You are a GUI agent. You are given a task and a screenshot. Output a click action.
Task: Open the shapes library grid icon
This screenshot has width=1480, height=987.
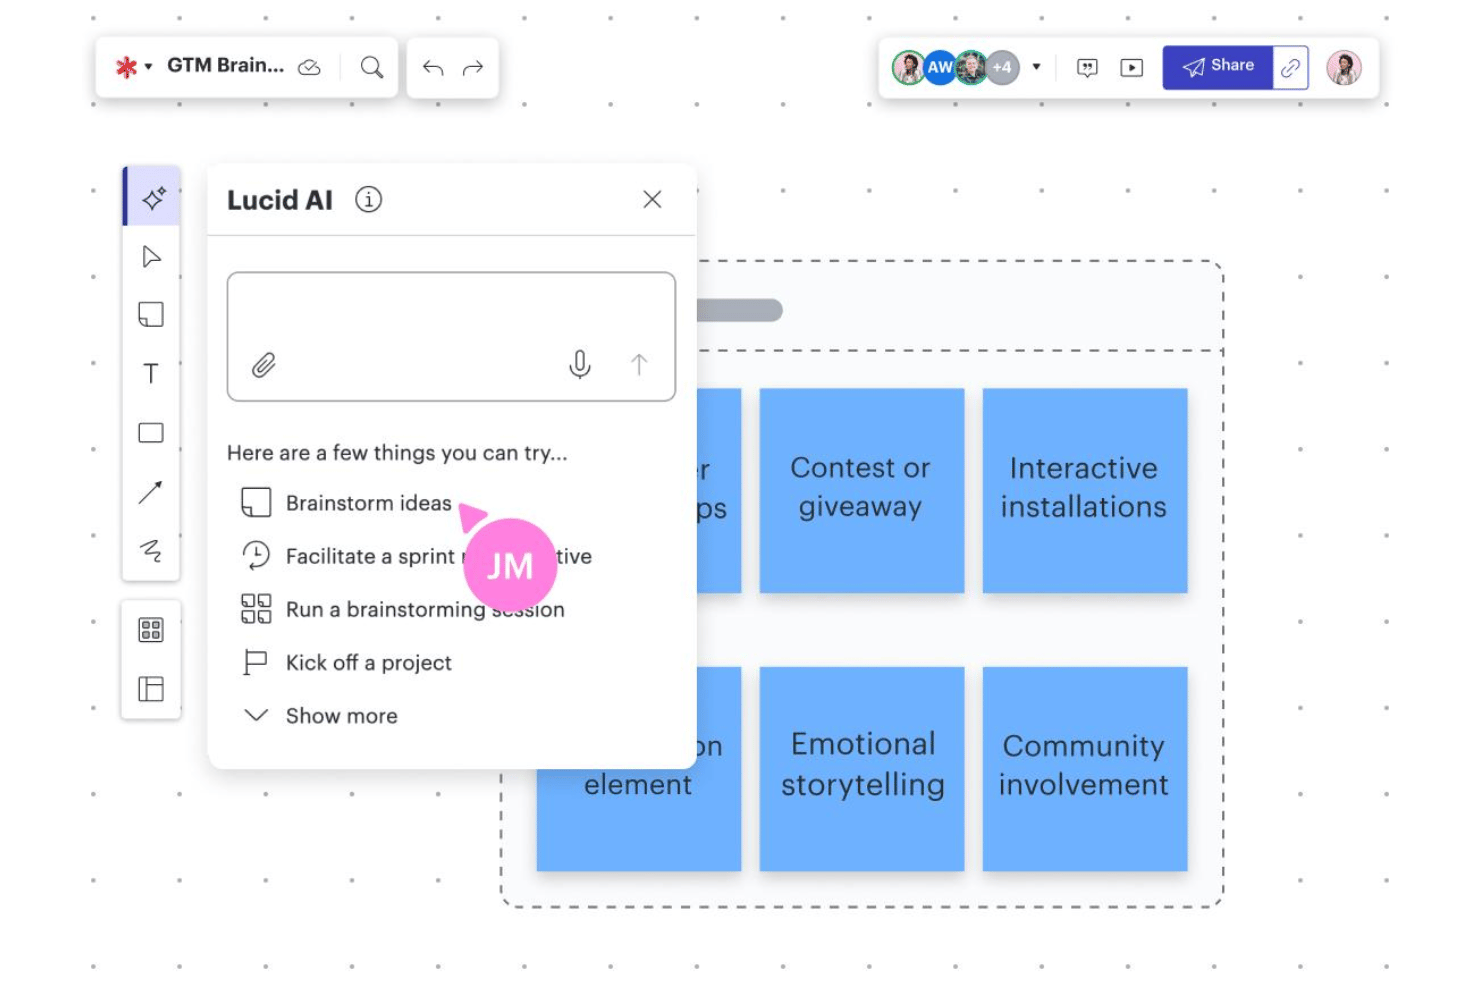point(151,630)
